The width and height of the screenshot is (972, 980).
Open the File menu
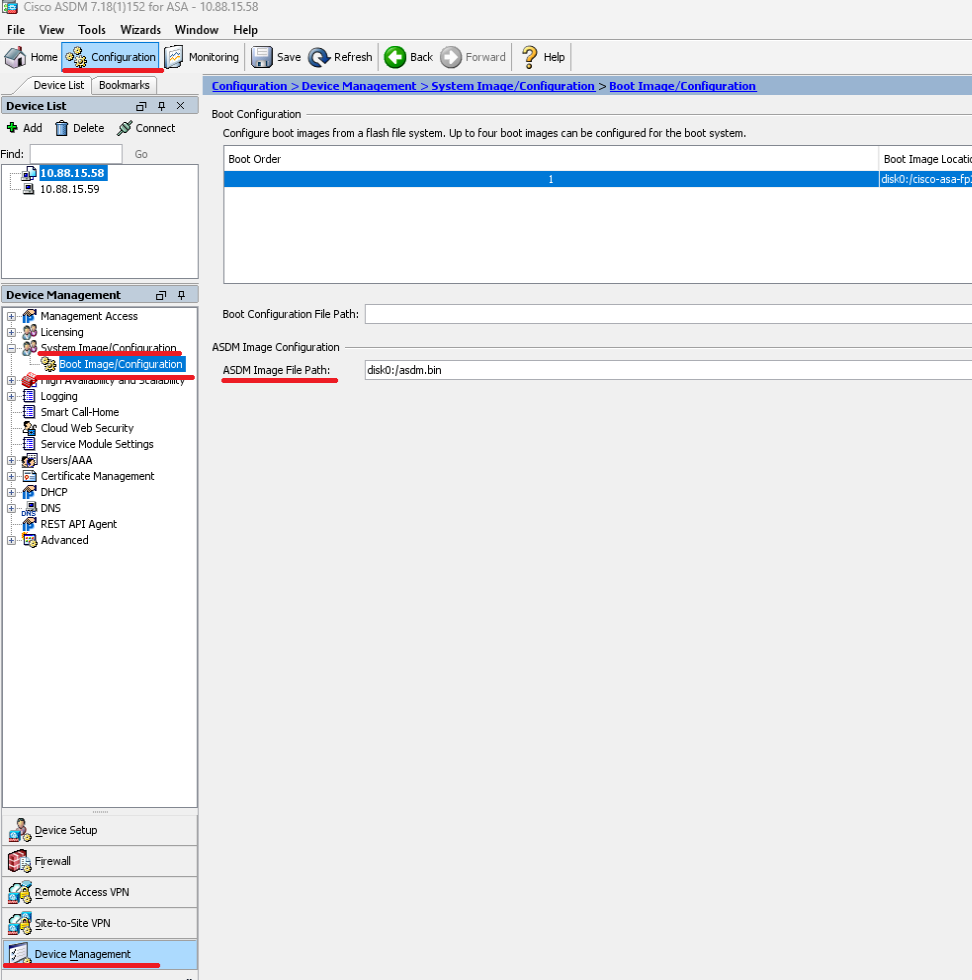[16, 30]
